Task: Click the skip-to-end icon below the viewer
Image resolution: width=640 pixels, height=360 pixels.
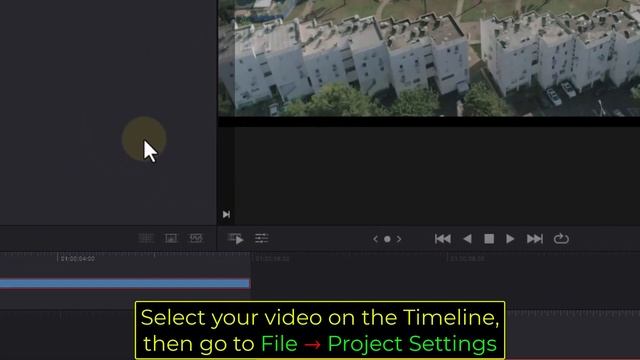Action: tap(226, 214)
